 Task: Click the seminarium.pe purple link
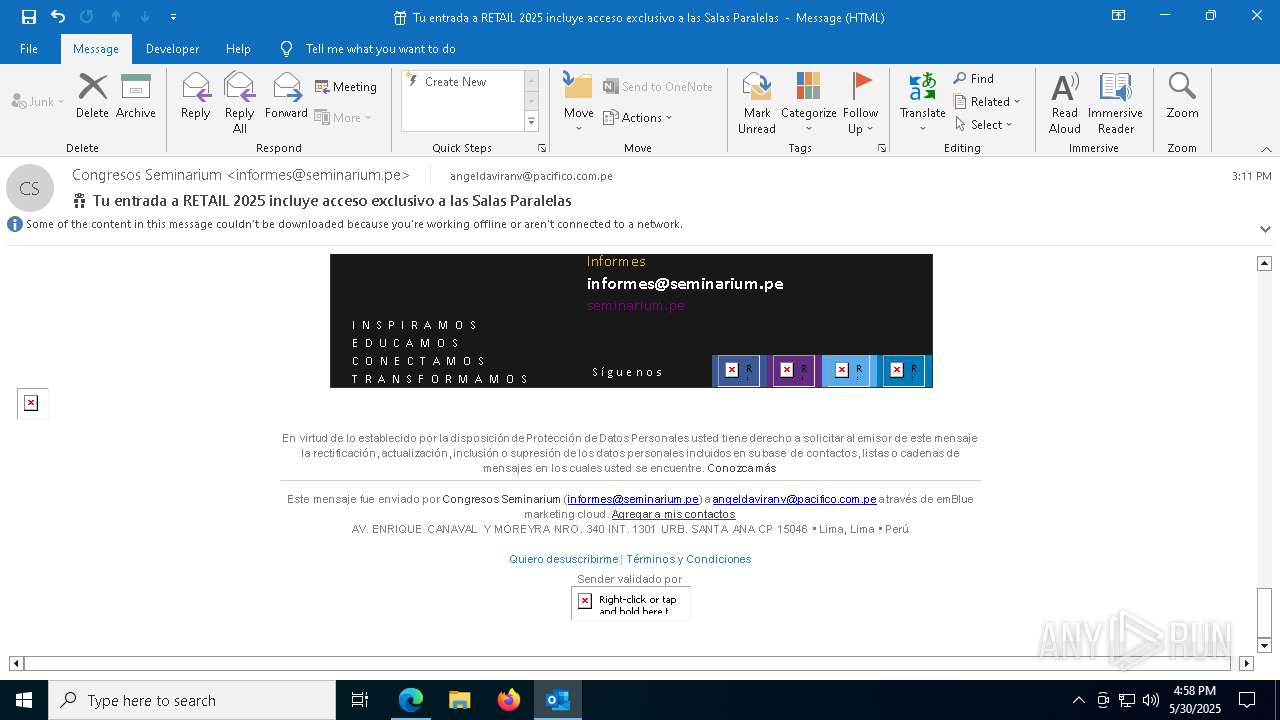click(x=636, y=306)
